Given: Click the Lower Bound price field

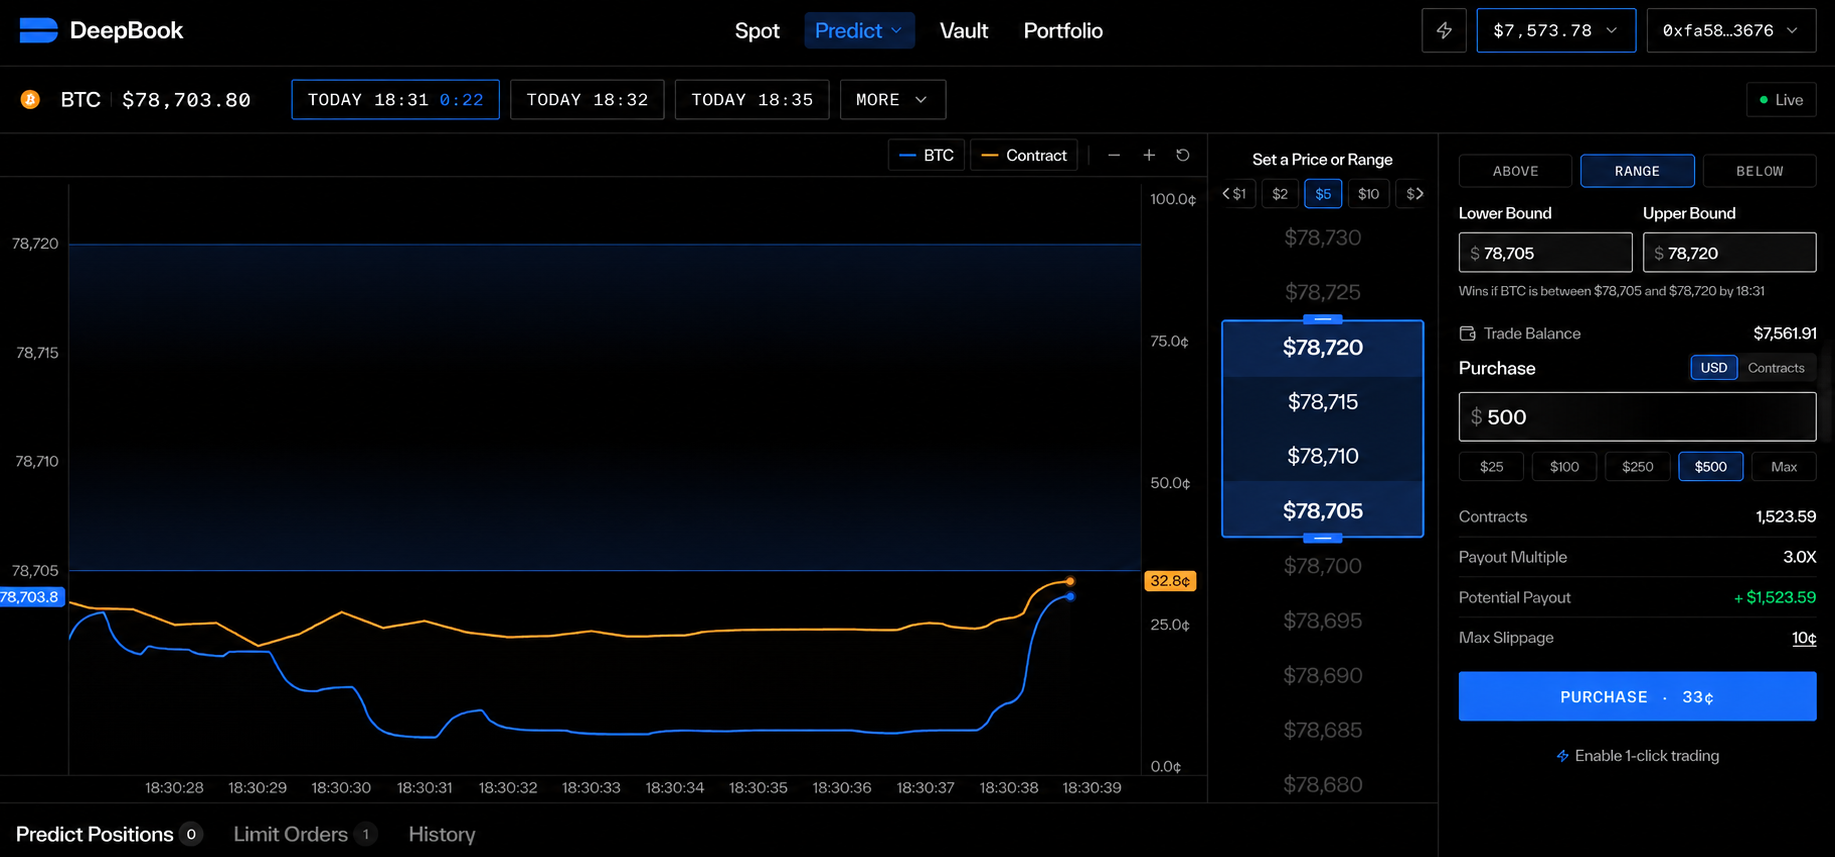Looking at the screenshot, I should [x=1545, y=253].
